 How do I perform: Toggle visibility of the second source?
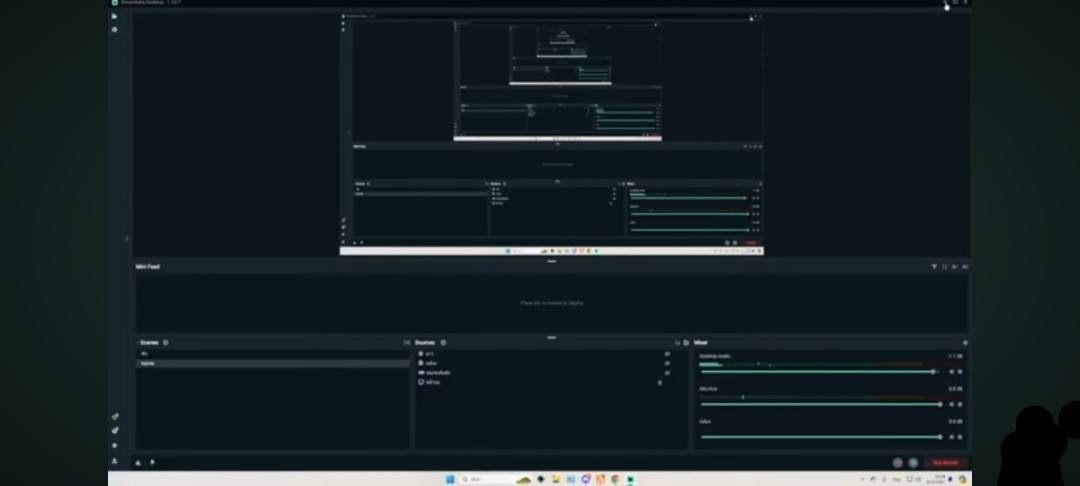667,363
